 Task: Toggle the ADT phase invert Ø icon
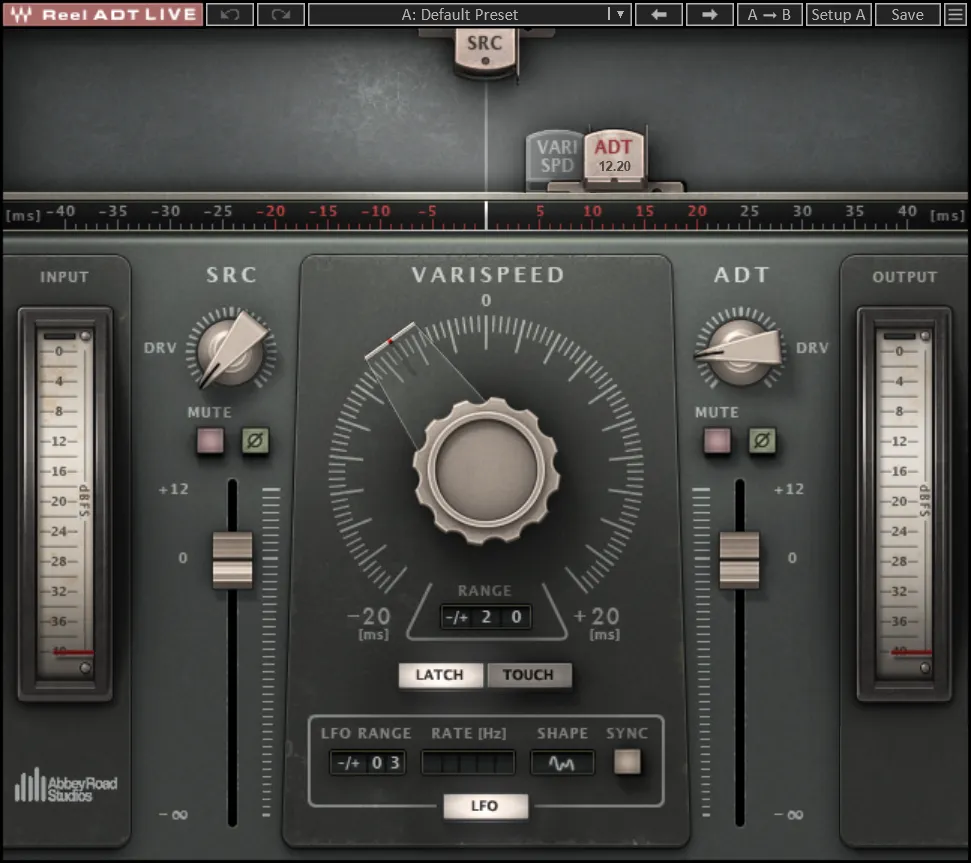[x=761, y=441]
